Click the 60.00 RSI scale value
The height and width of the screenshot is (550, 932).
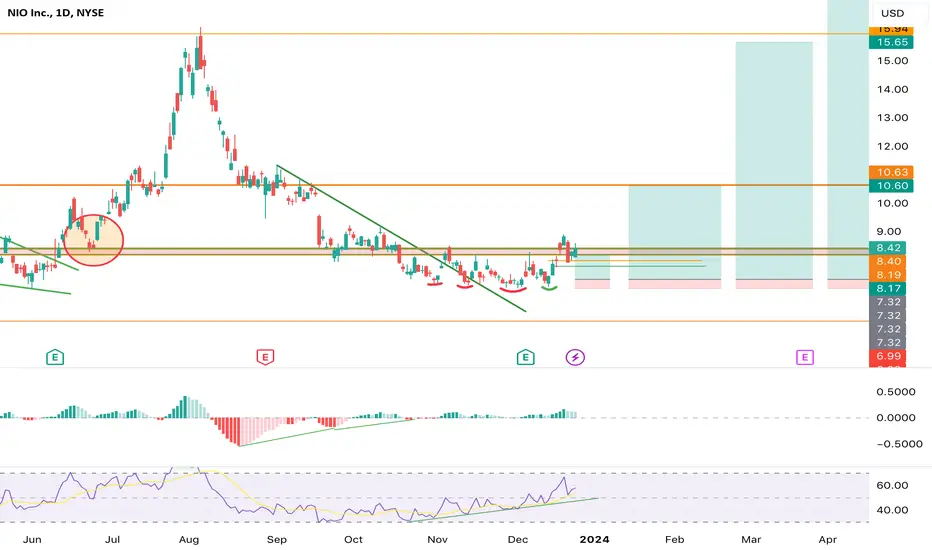point(892,485)
